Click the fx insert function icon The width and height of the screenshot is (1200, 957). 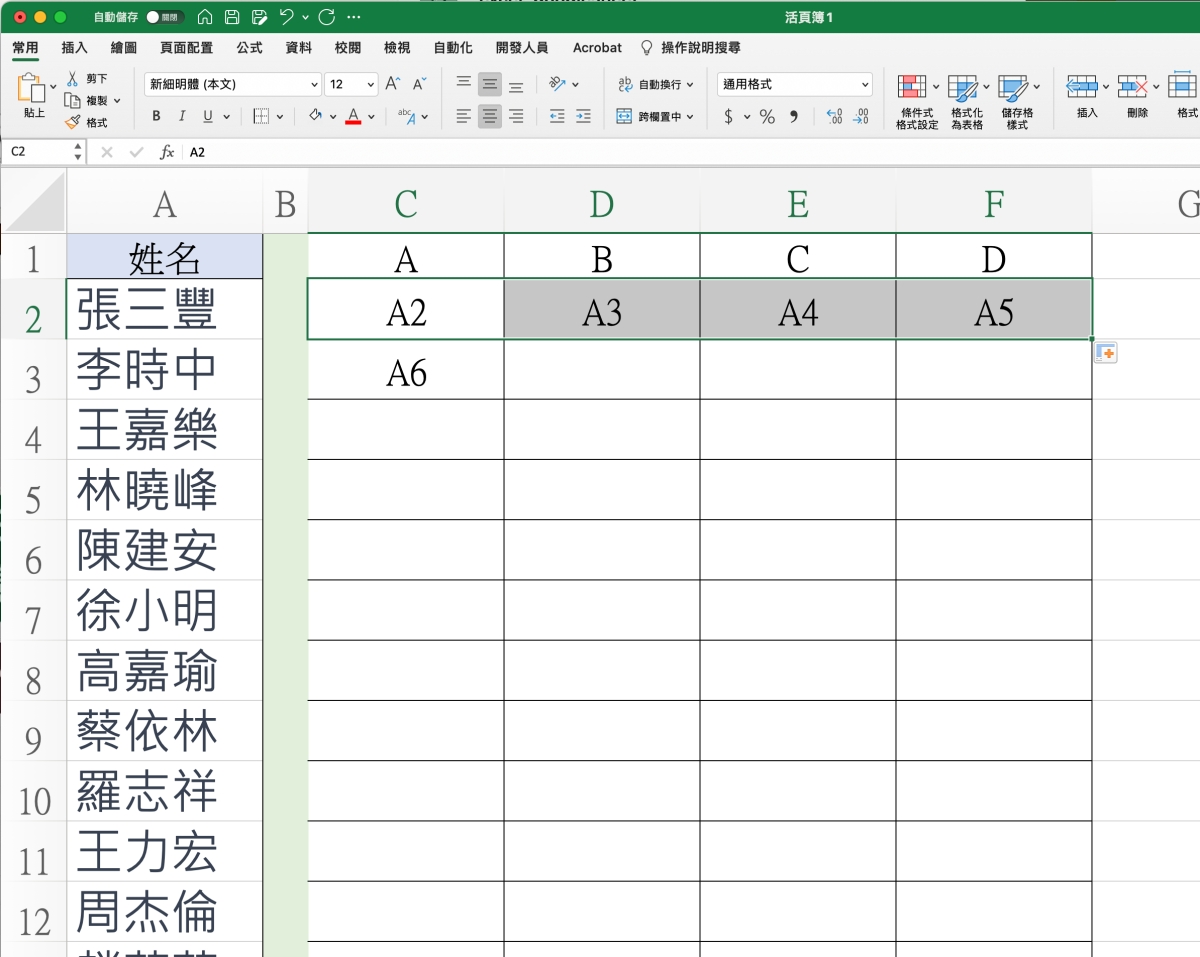(167, 152)
